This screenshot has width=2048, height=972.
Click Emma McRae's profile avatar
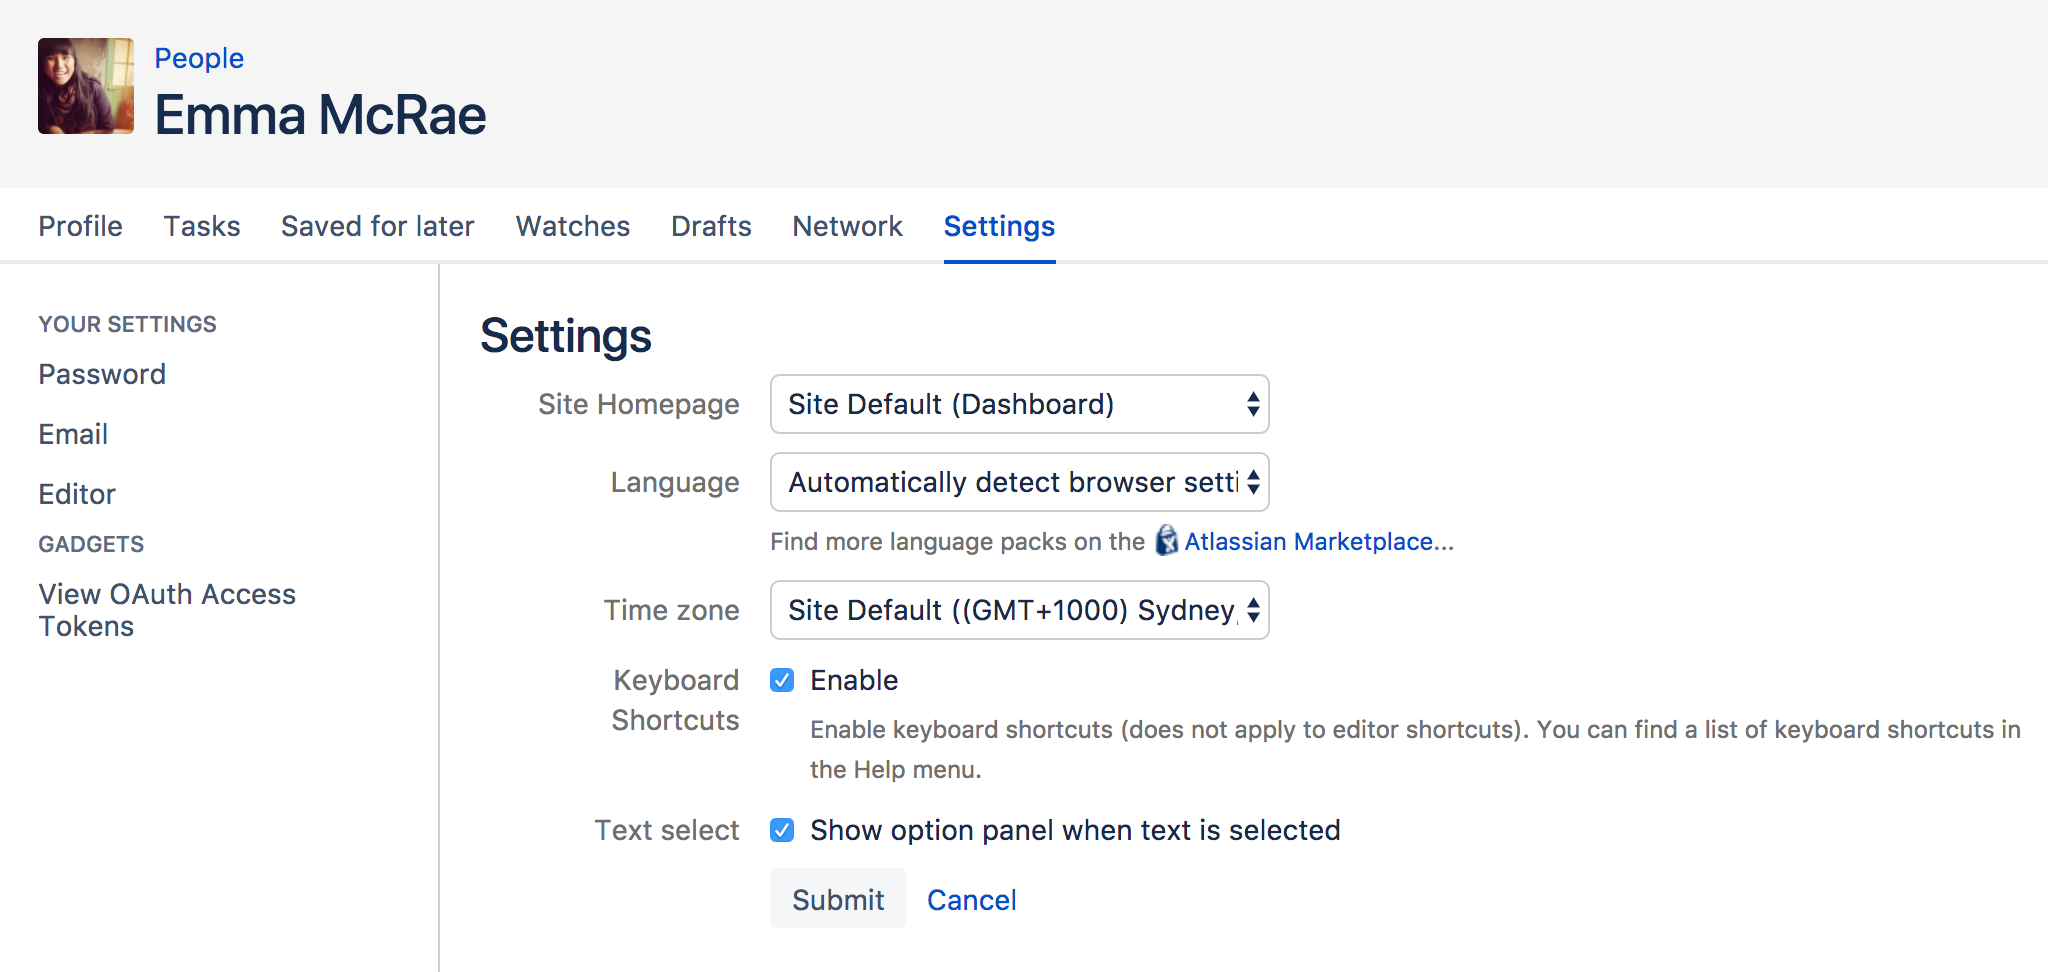coord(86,86)
